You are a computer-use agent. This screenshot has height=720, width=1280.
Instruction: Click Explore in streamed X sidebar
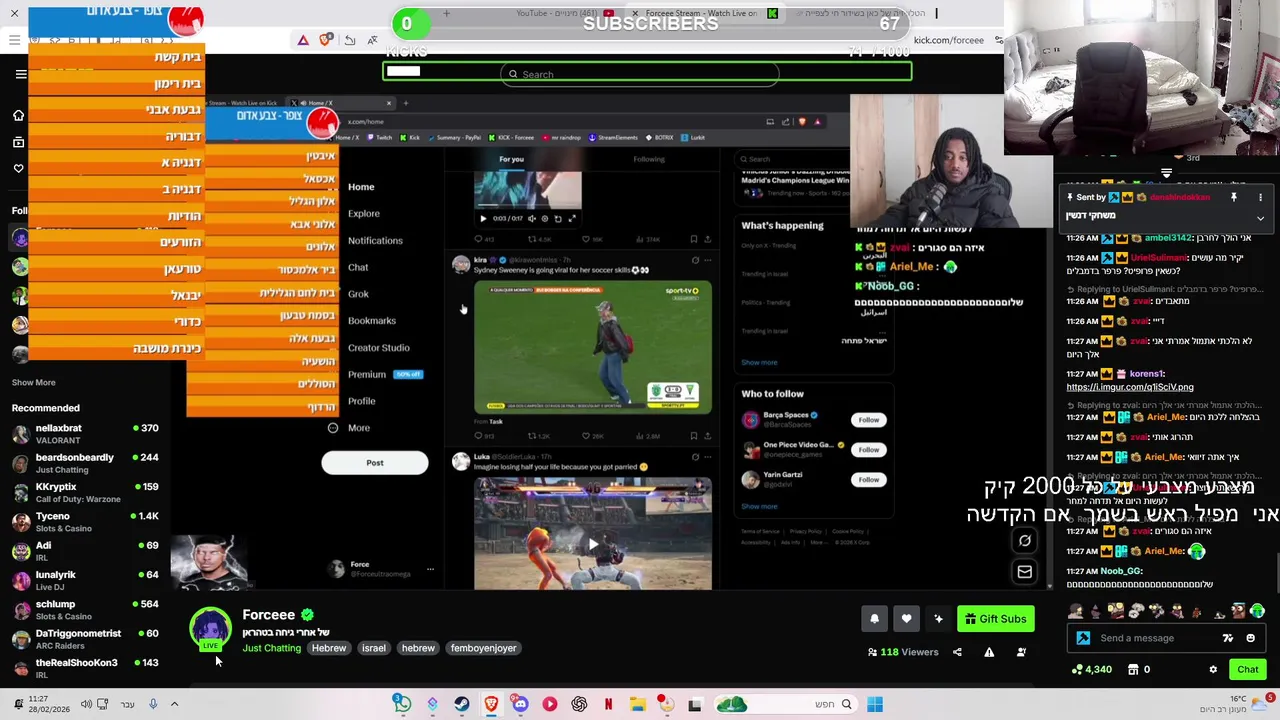pyautogui.click(x=364, y=214)
